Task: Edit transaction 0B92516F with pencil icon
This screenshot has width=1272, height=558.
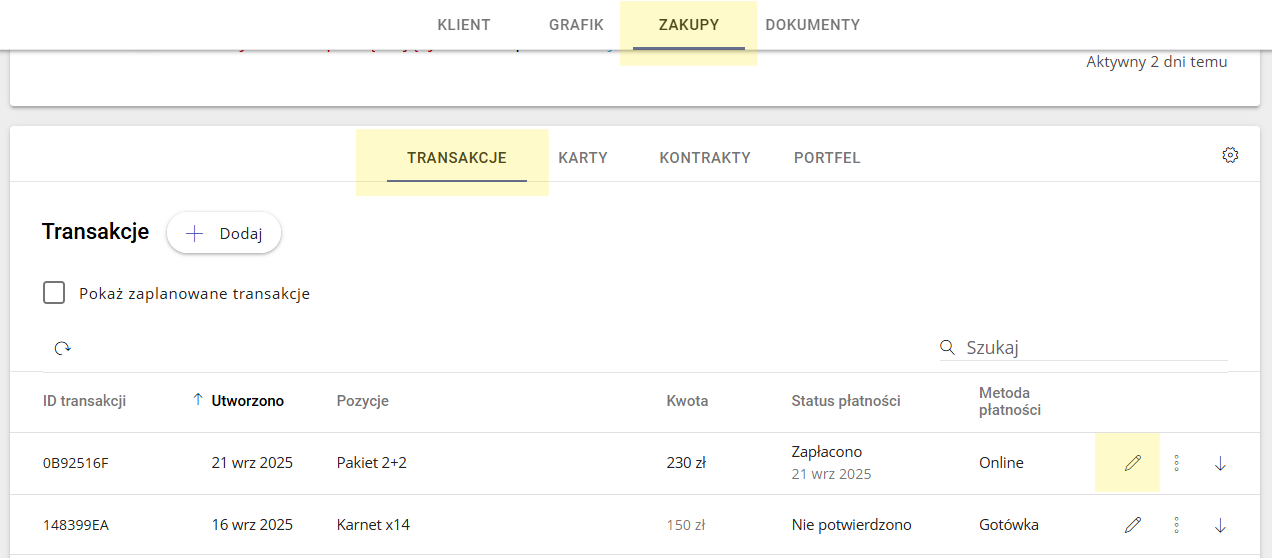Action: 1132,463
